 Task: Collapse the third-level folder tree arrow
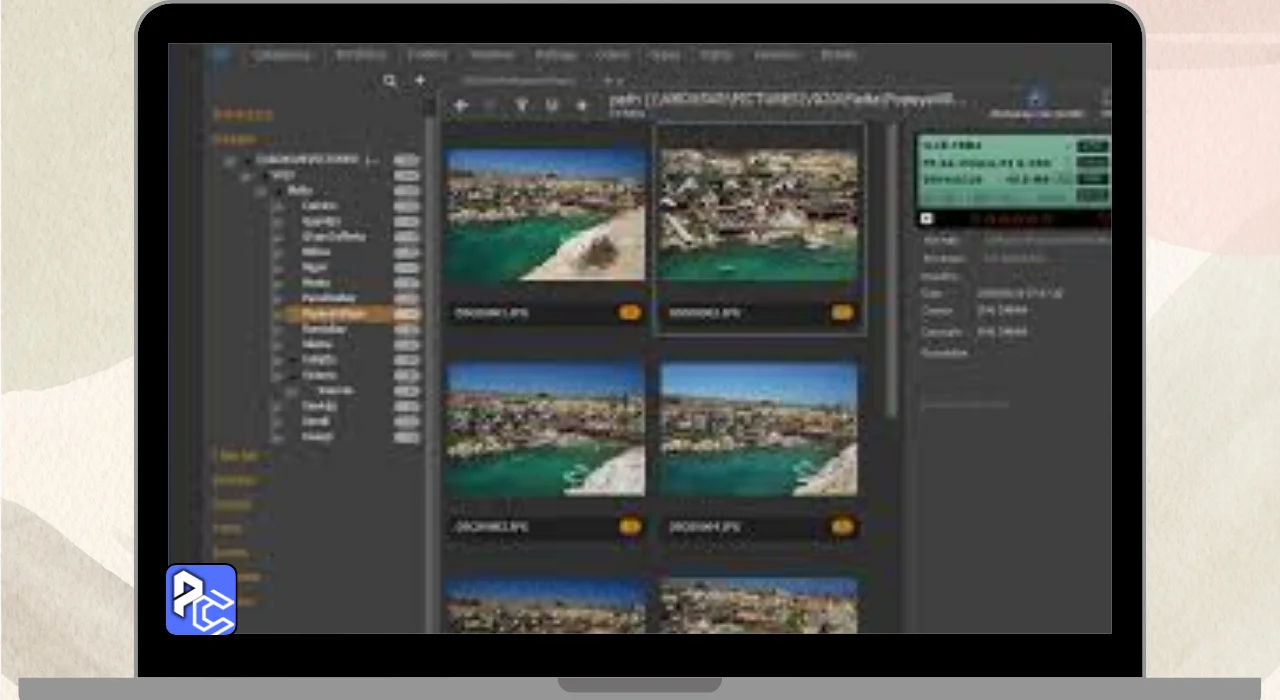pyautogui.click(x=277, y=191)
